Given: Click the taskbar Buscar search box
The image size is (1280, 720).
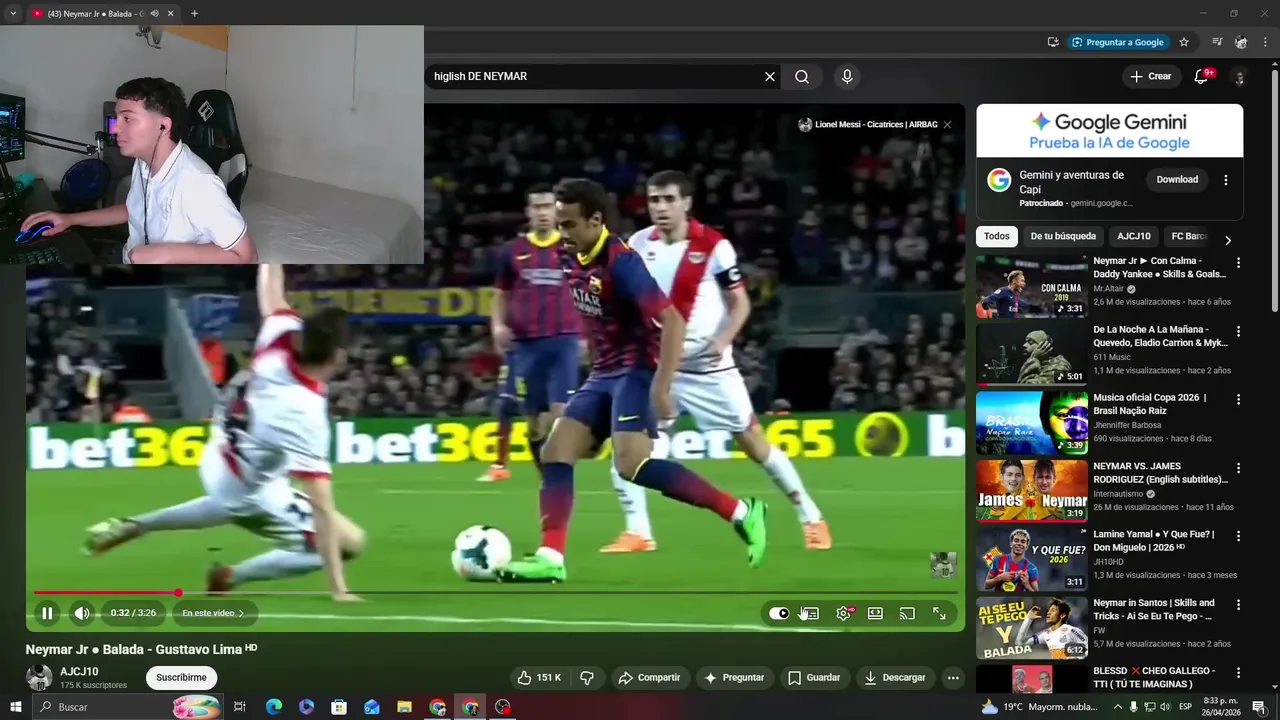Looking at the screenshot, I should [128, 707].
